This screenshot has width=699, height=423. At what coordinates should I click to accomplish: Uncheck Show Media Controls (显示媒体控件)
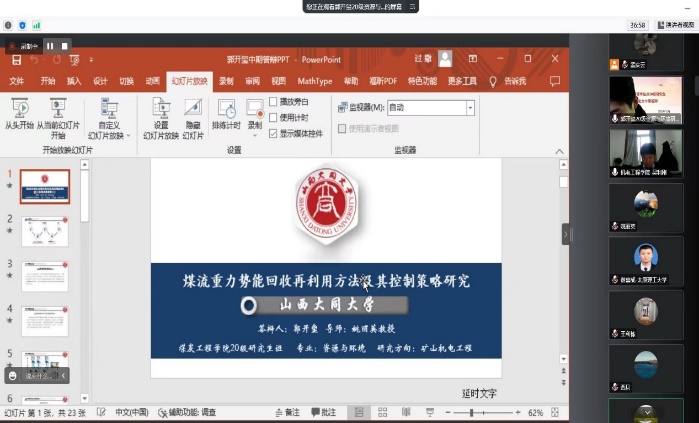pos(273,133)
